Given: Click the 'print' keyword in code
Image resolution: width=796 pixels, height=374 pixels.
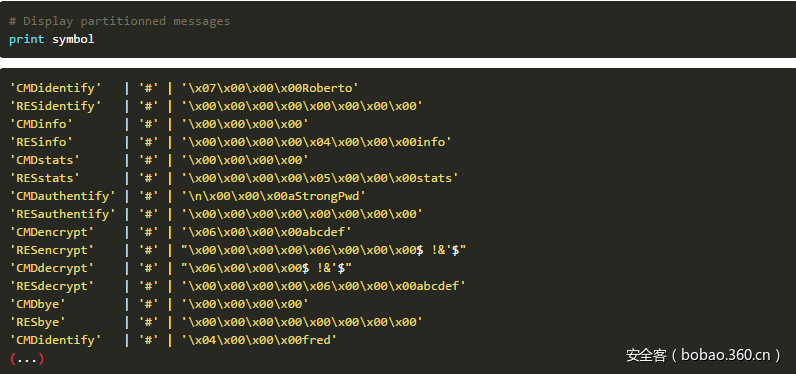Looking at the screenshot, I should tap(26, 40).
